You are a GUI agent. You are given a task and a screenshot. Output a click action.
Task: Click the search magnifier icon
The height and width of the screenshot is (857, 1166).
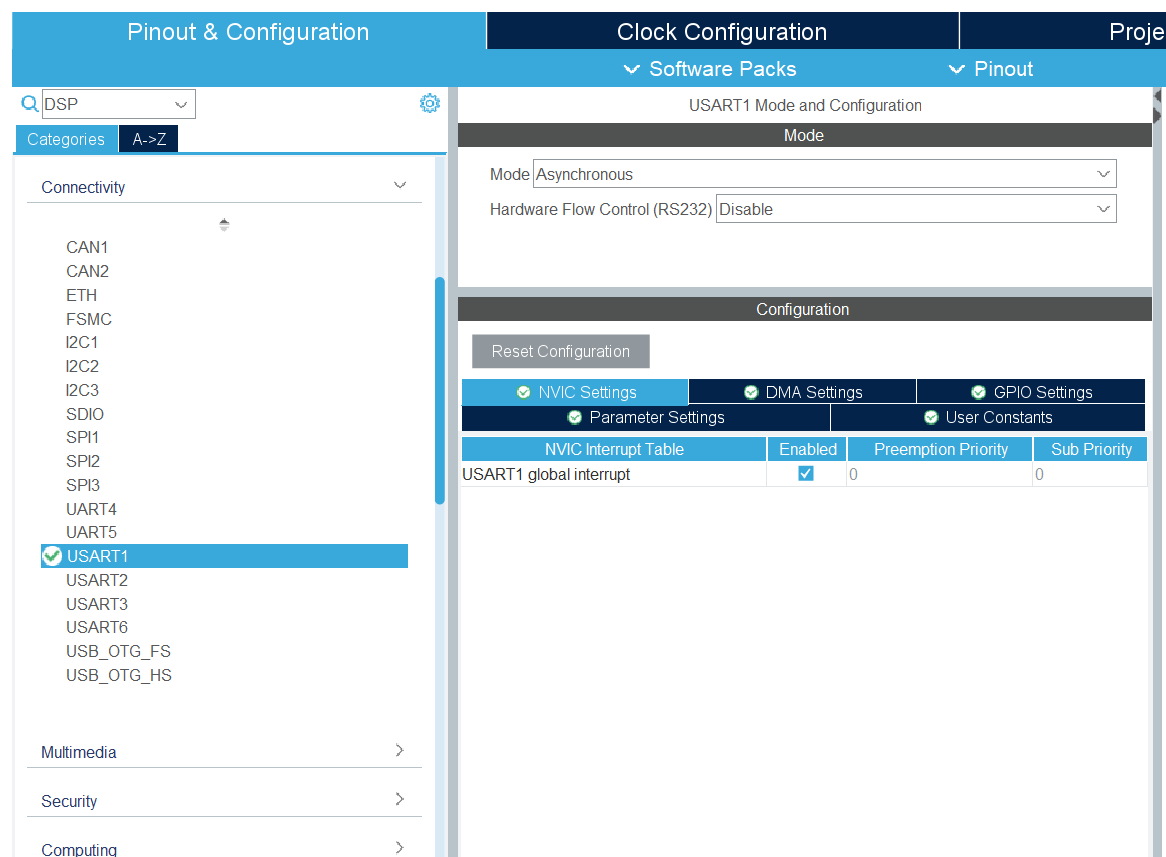tap(29, 104)
